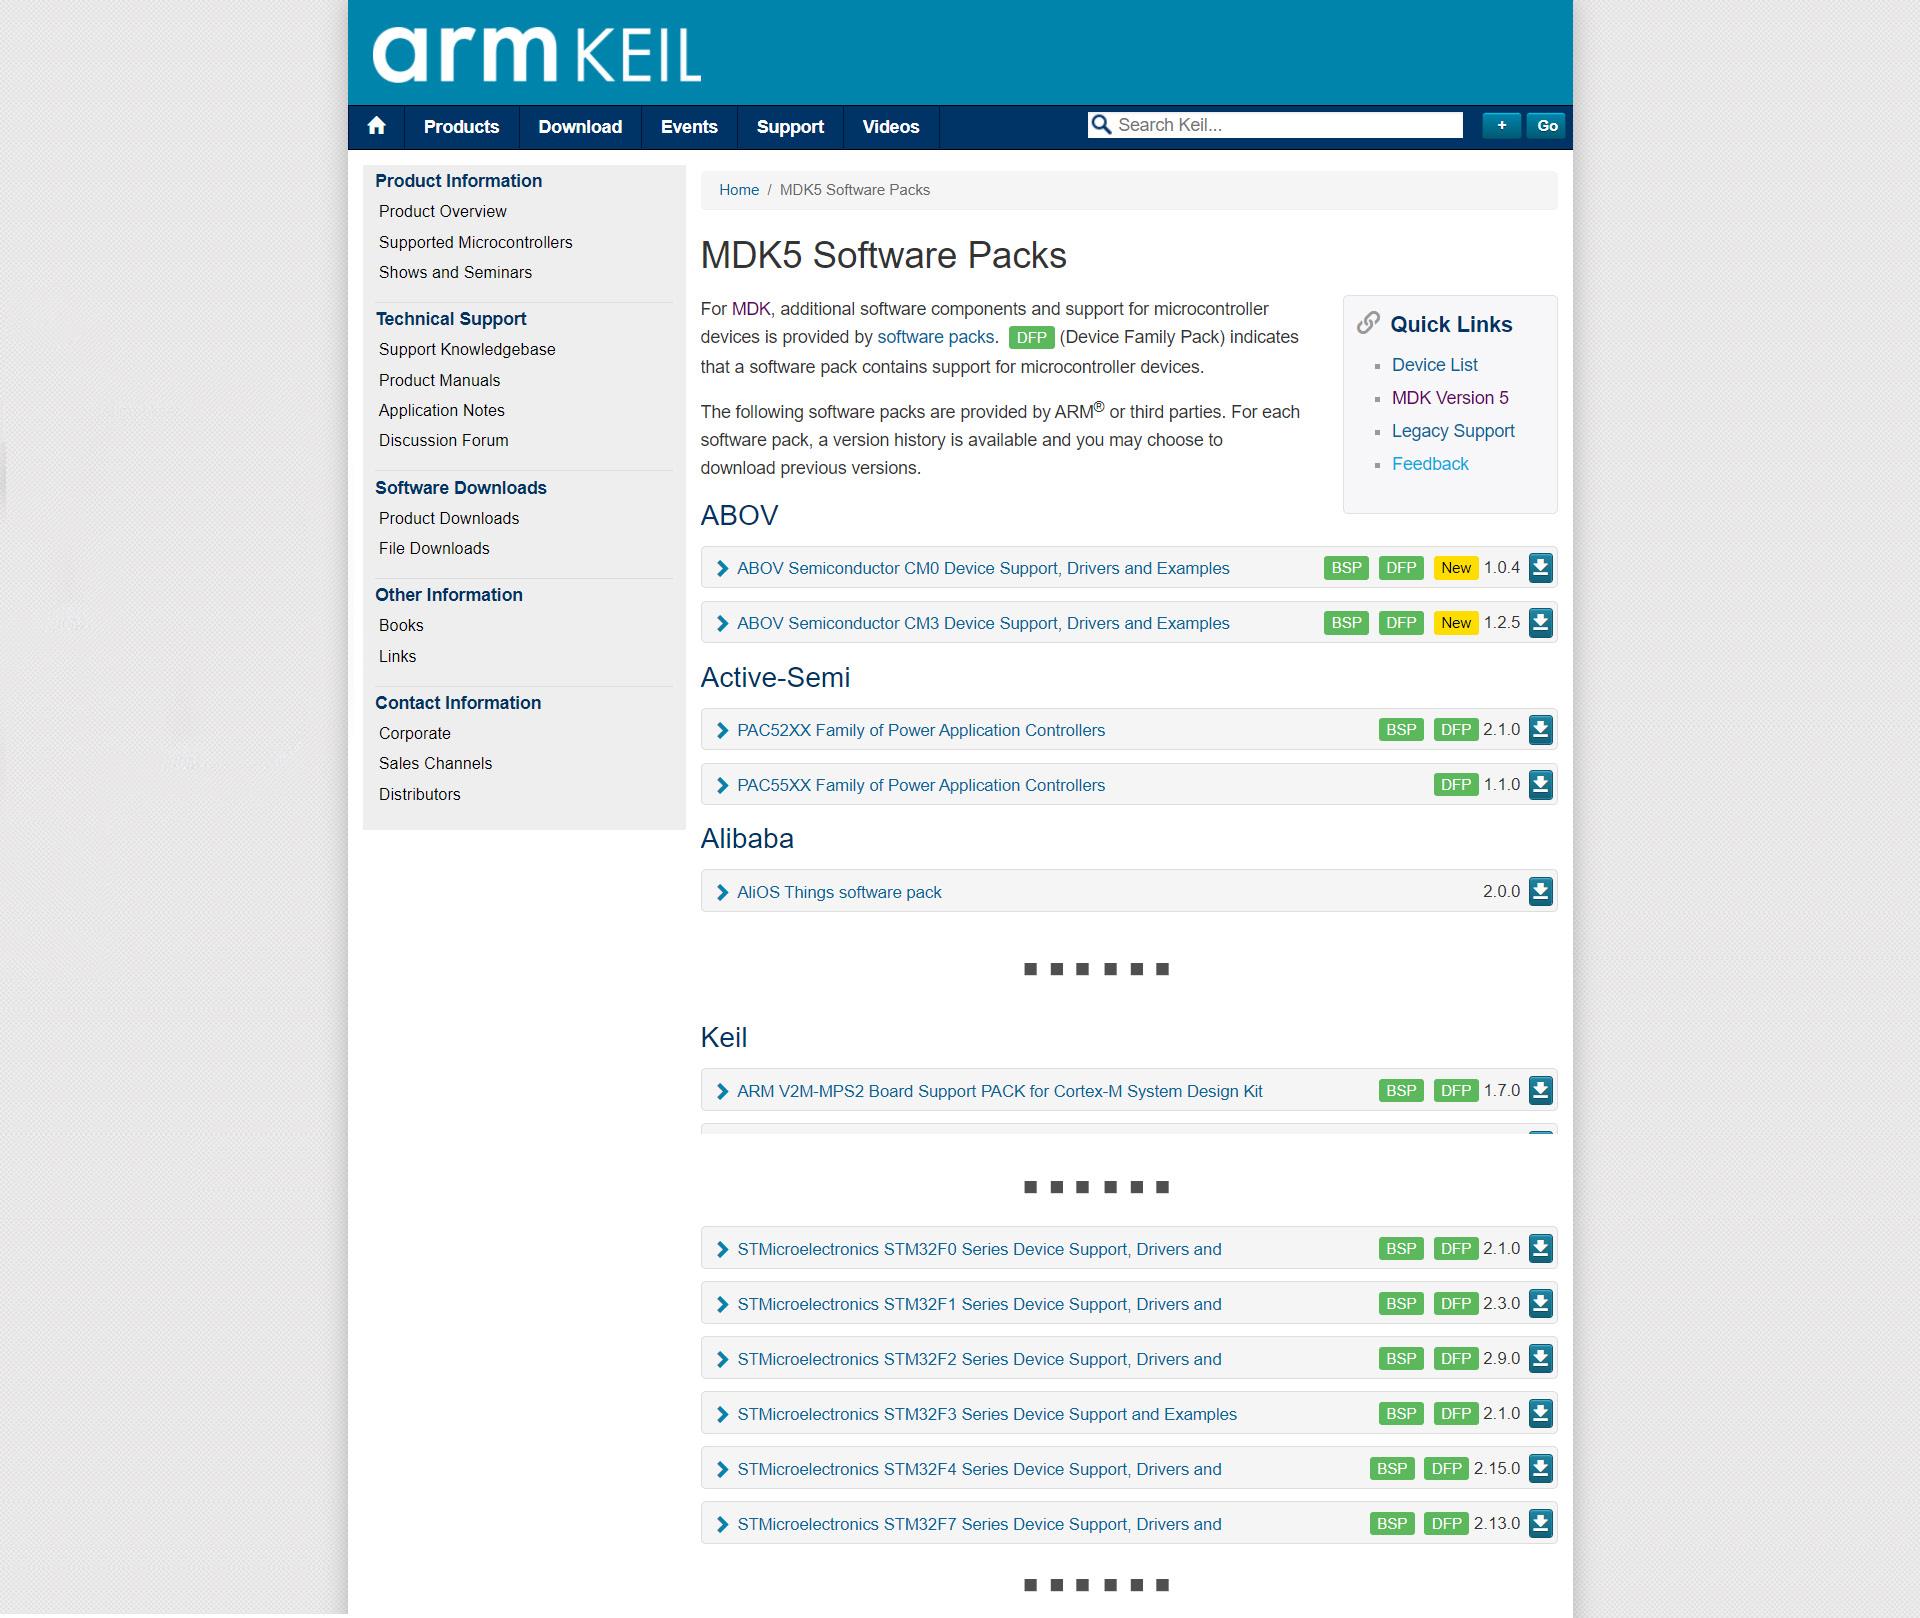Click the Go search button
The height and width of the screenshot is (1618, 1920).
tap(1547, 125)
